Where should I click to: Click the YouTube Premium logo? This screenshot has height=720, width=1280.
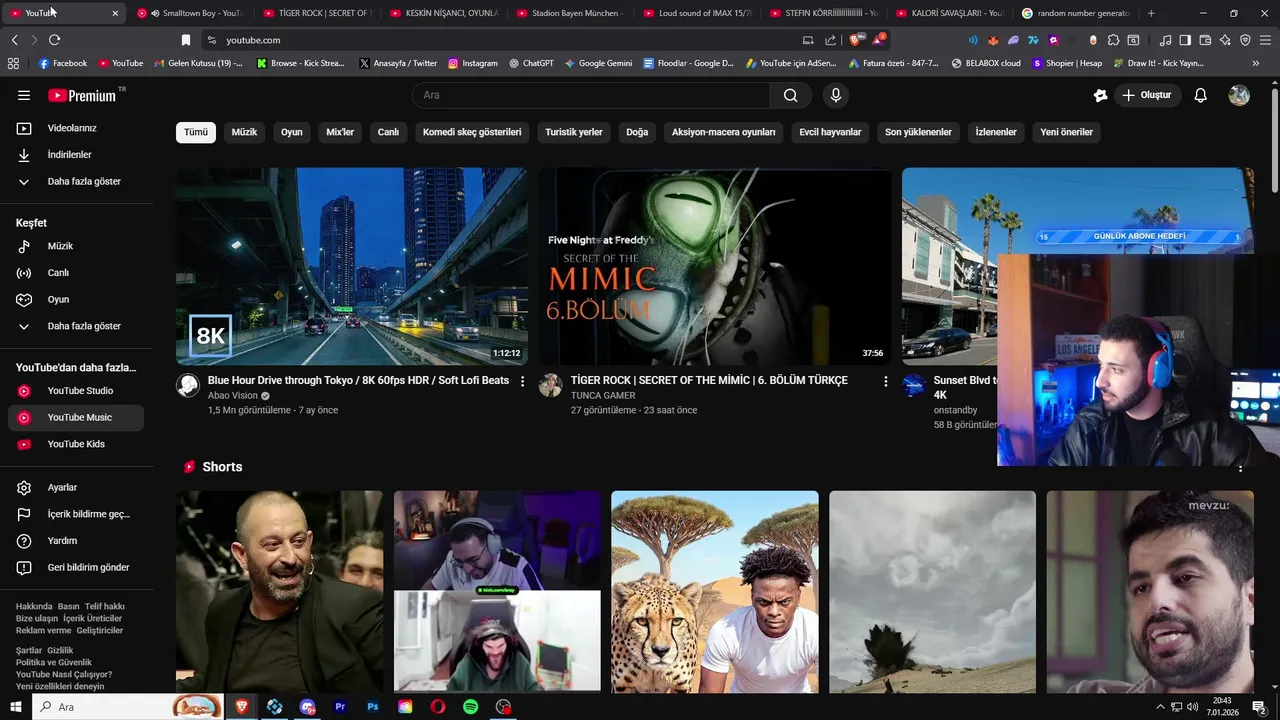(82, 95)
